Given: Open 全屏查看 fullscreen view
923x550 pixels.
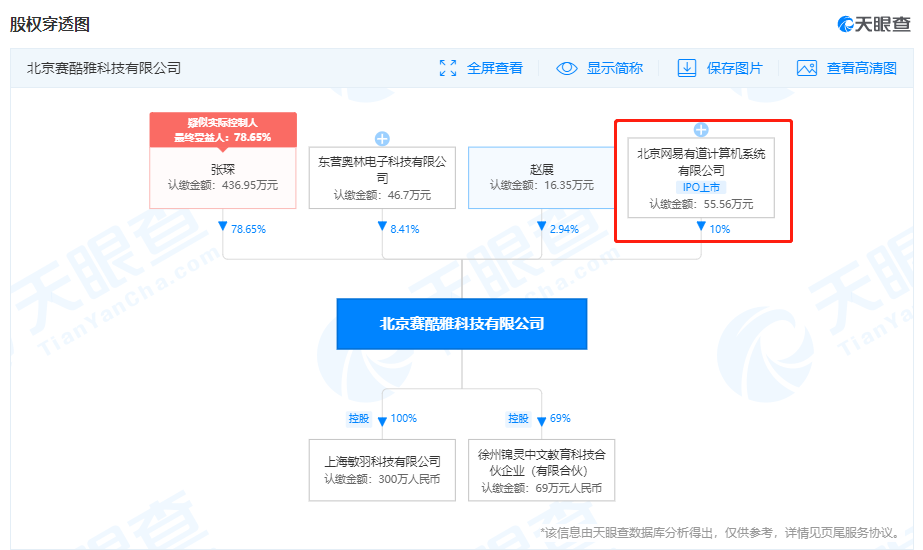Looking at the screenshot, I should click(x=494, y=68).
